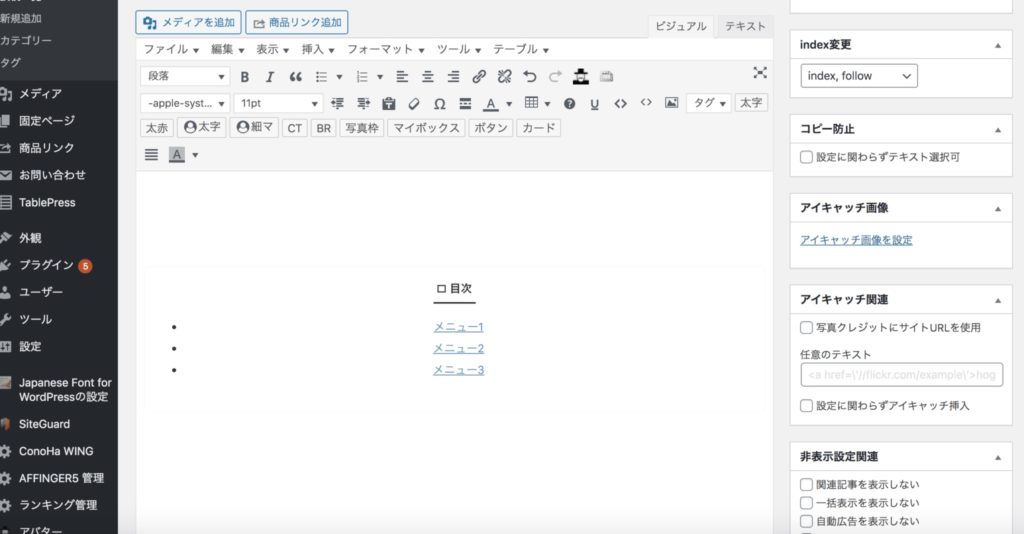The height and width of the screenshot is (534, 1024).
Task: Insert a blockquote
Action: pyautogui.click(x=295, y=77)
